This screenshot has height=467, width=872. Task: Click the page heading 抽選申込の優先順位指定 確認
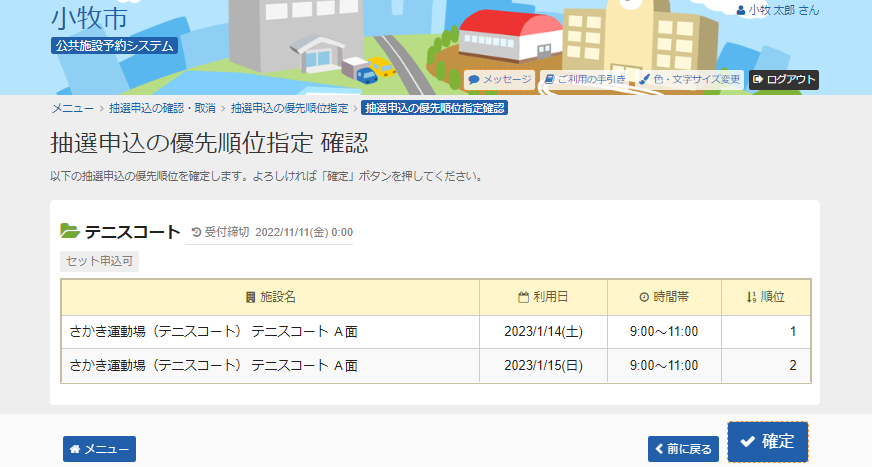209,143
